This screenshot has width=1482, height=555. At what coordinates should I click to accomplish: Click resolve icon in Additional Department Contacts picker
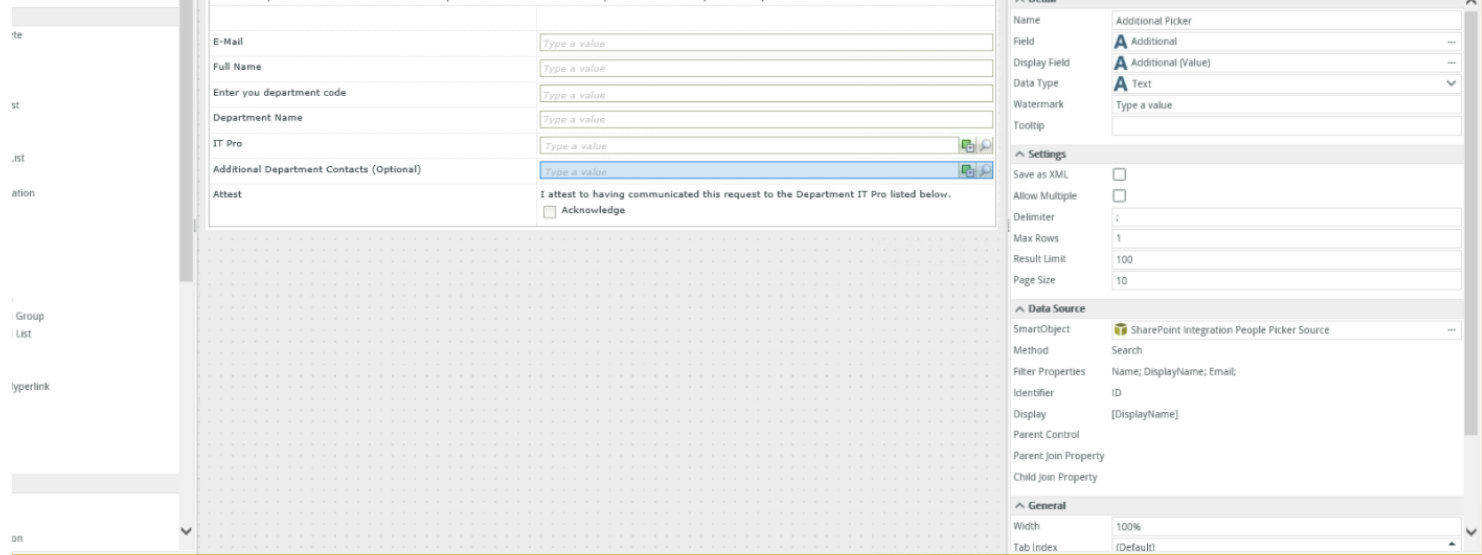pos(967,171)
